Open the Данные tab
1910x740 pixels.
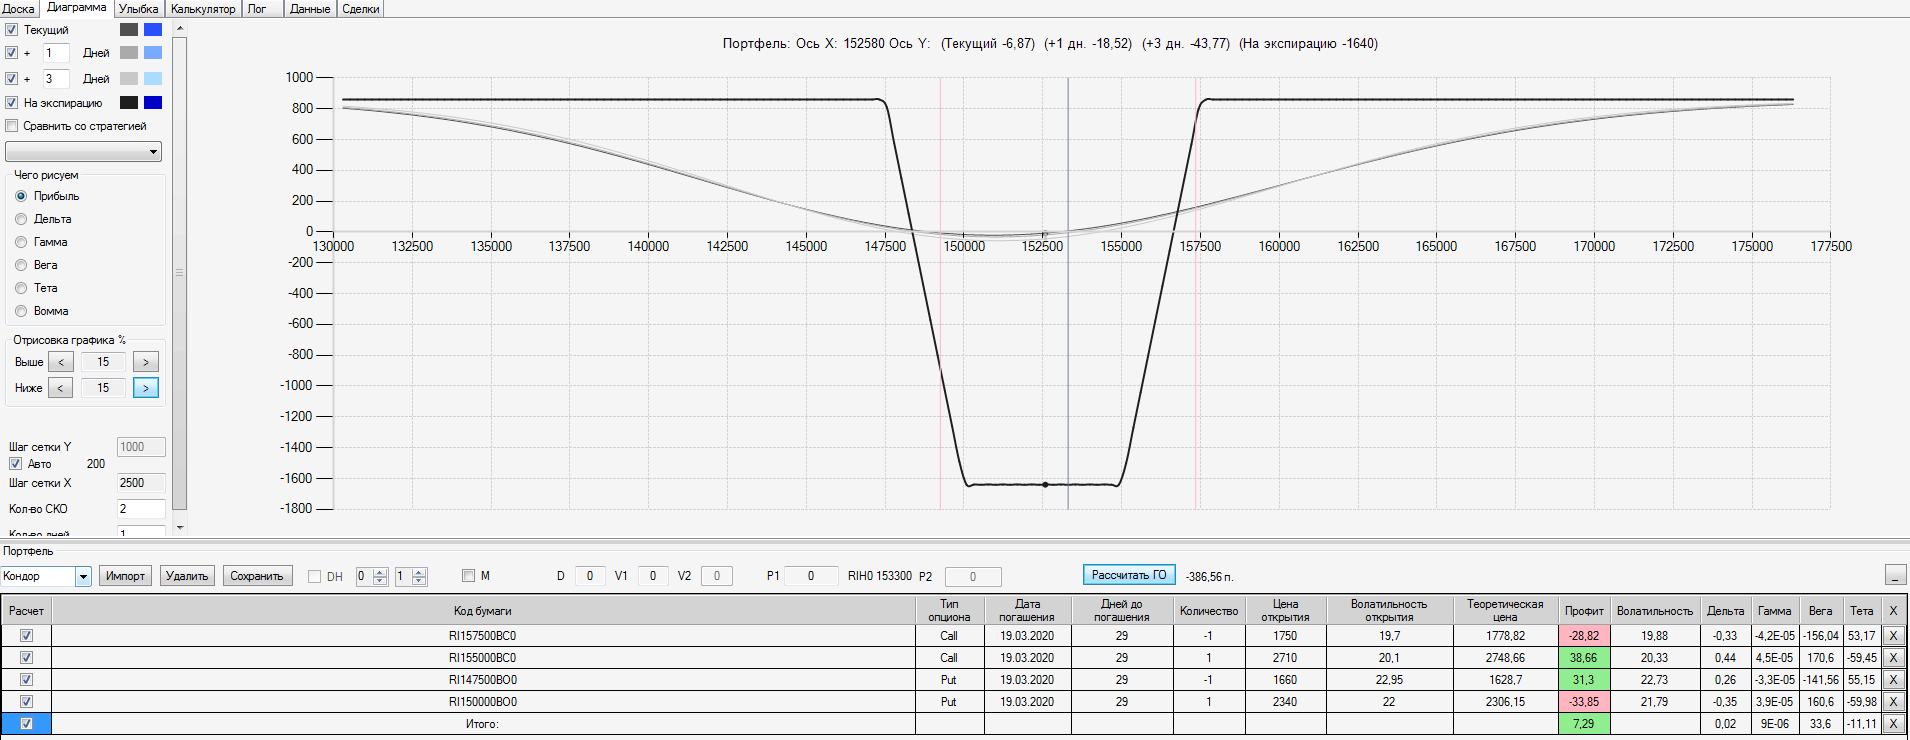click(310, 9)
